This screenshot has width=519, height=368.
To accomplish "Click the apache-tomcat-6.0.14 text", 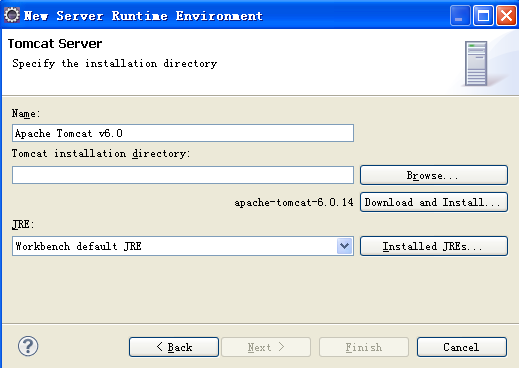I will coord(294,202).
